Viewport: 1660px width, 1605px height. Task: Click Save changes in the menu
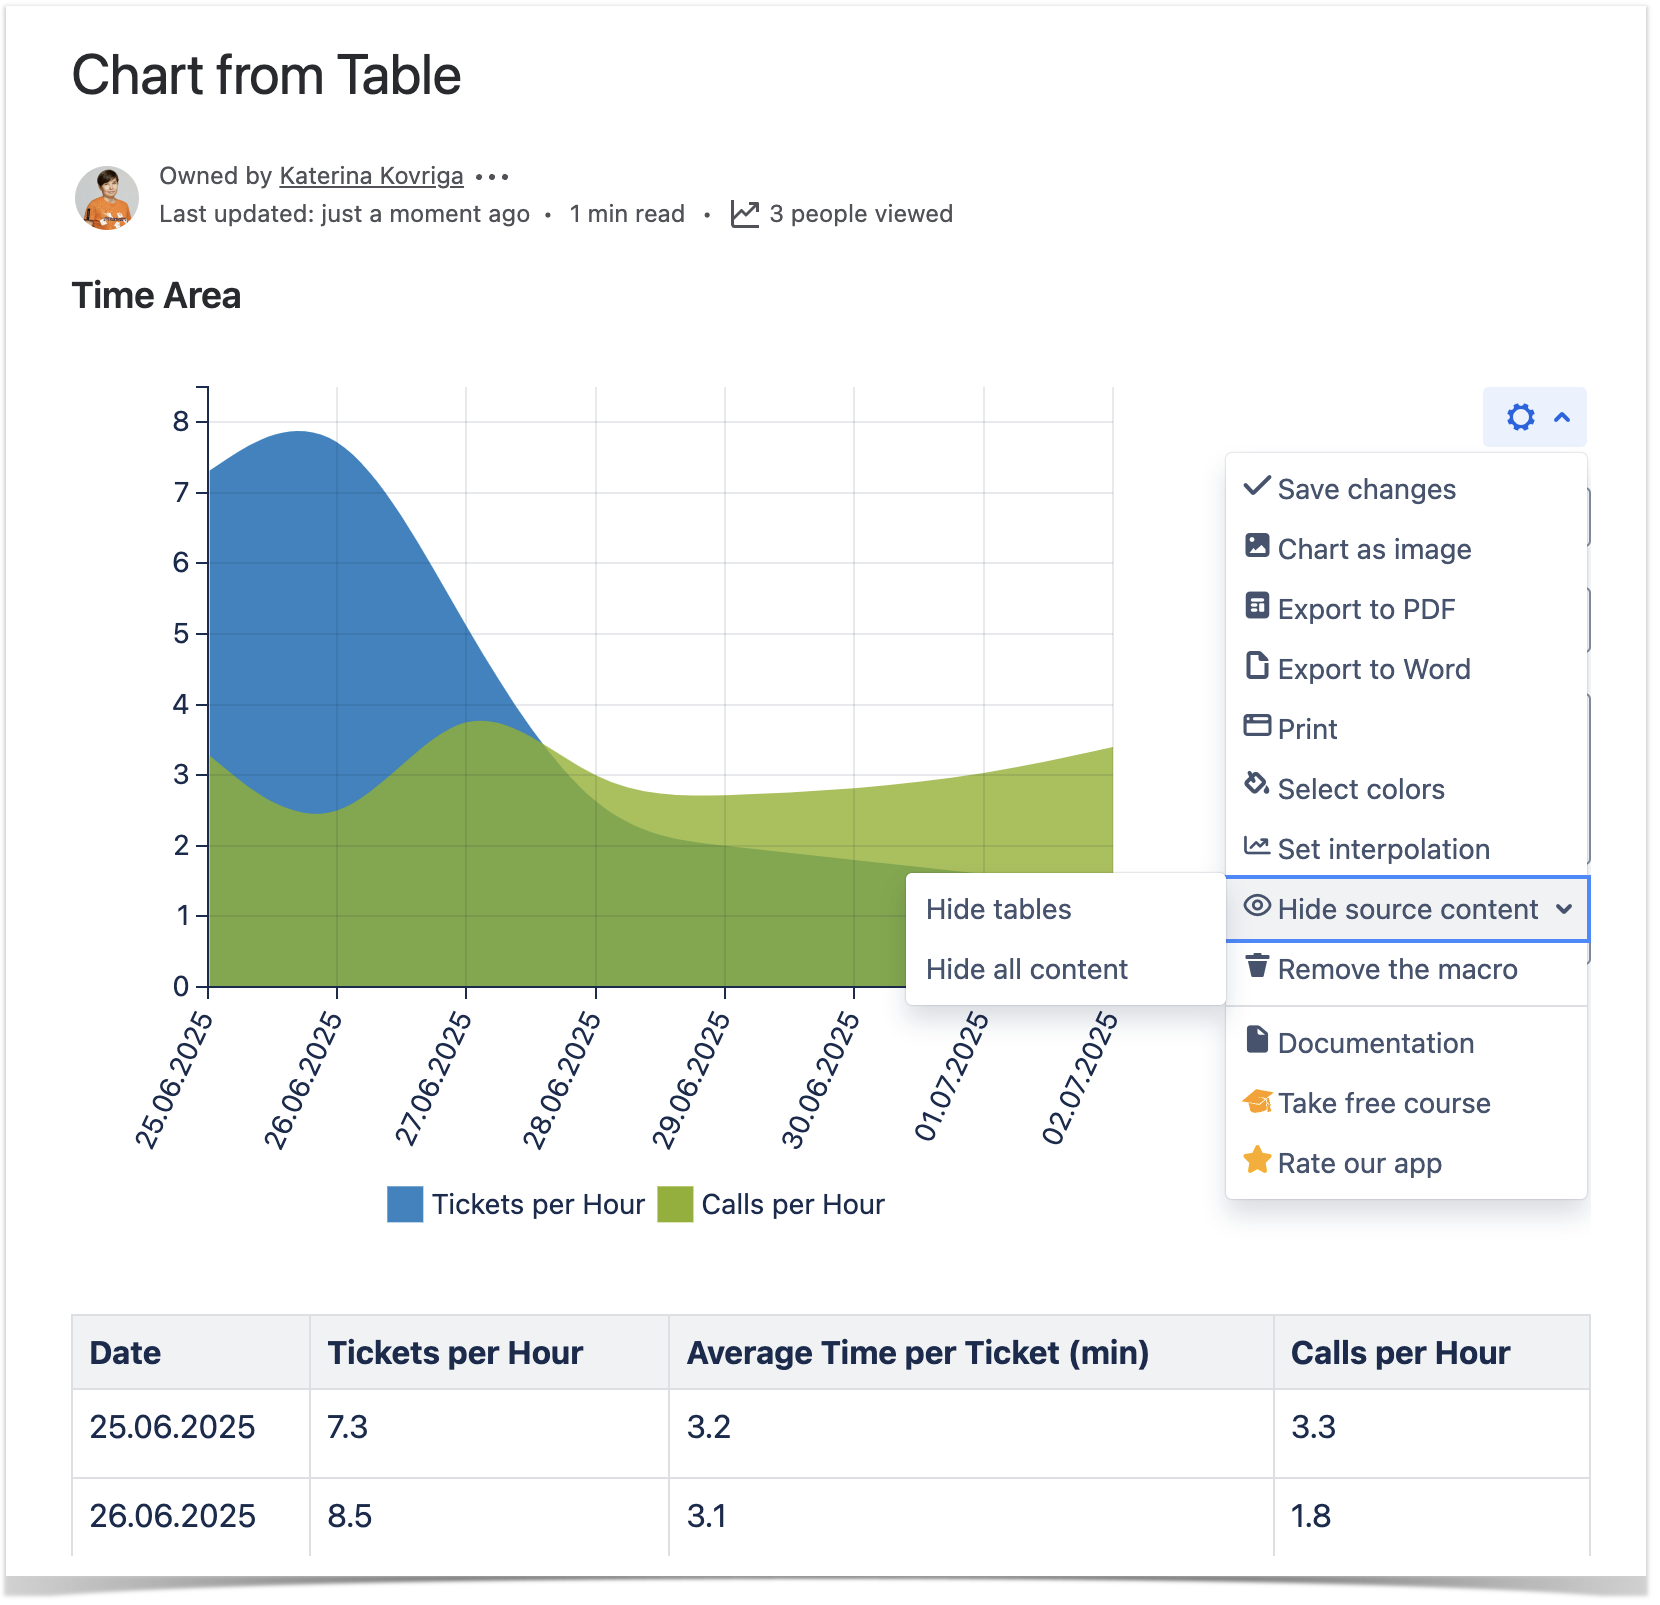coord(1365,489)
